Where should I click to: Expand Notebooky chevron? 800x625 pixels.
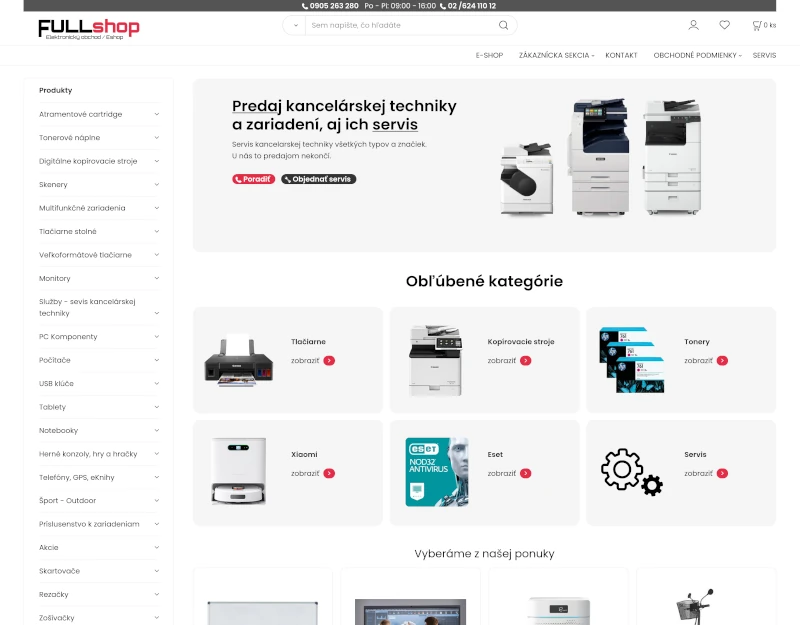tap(157, 431)
